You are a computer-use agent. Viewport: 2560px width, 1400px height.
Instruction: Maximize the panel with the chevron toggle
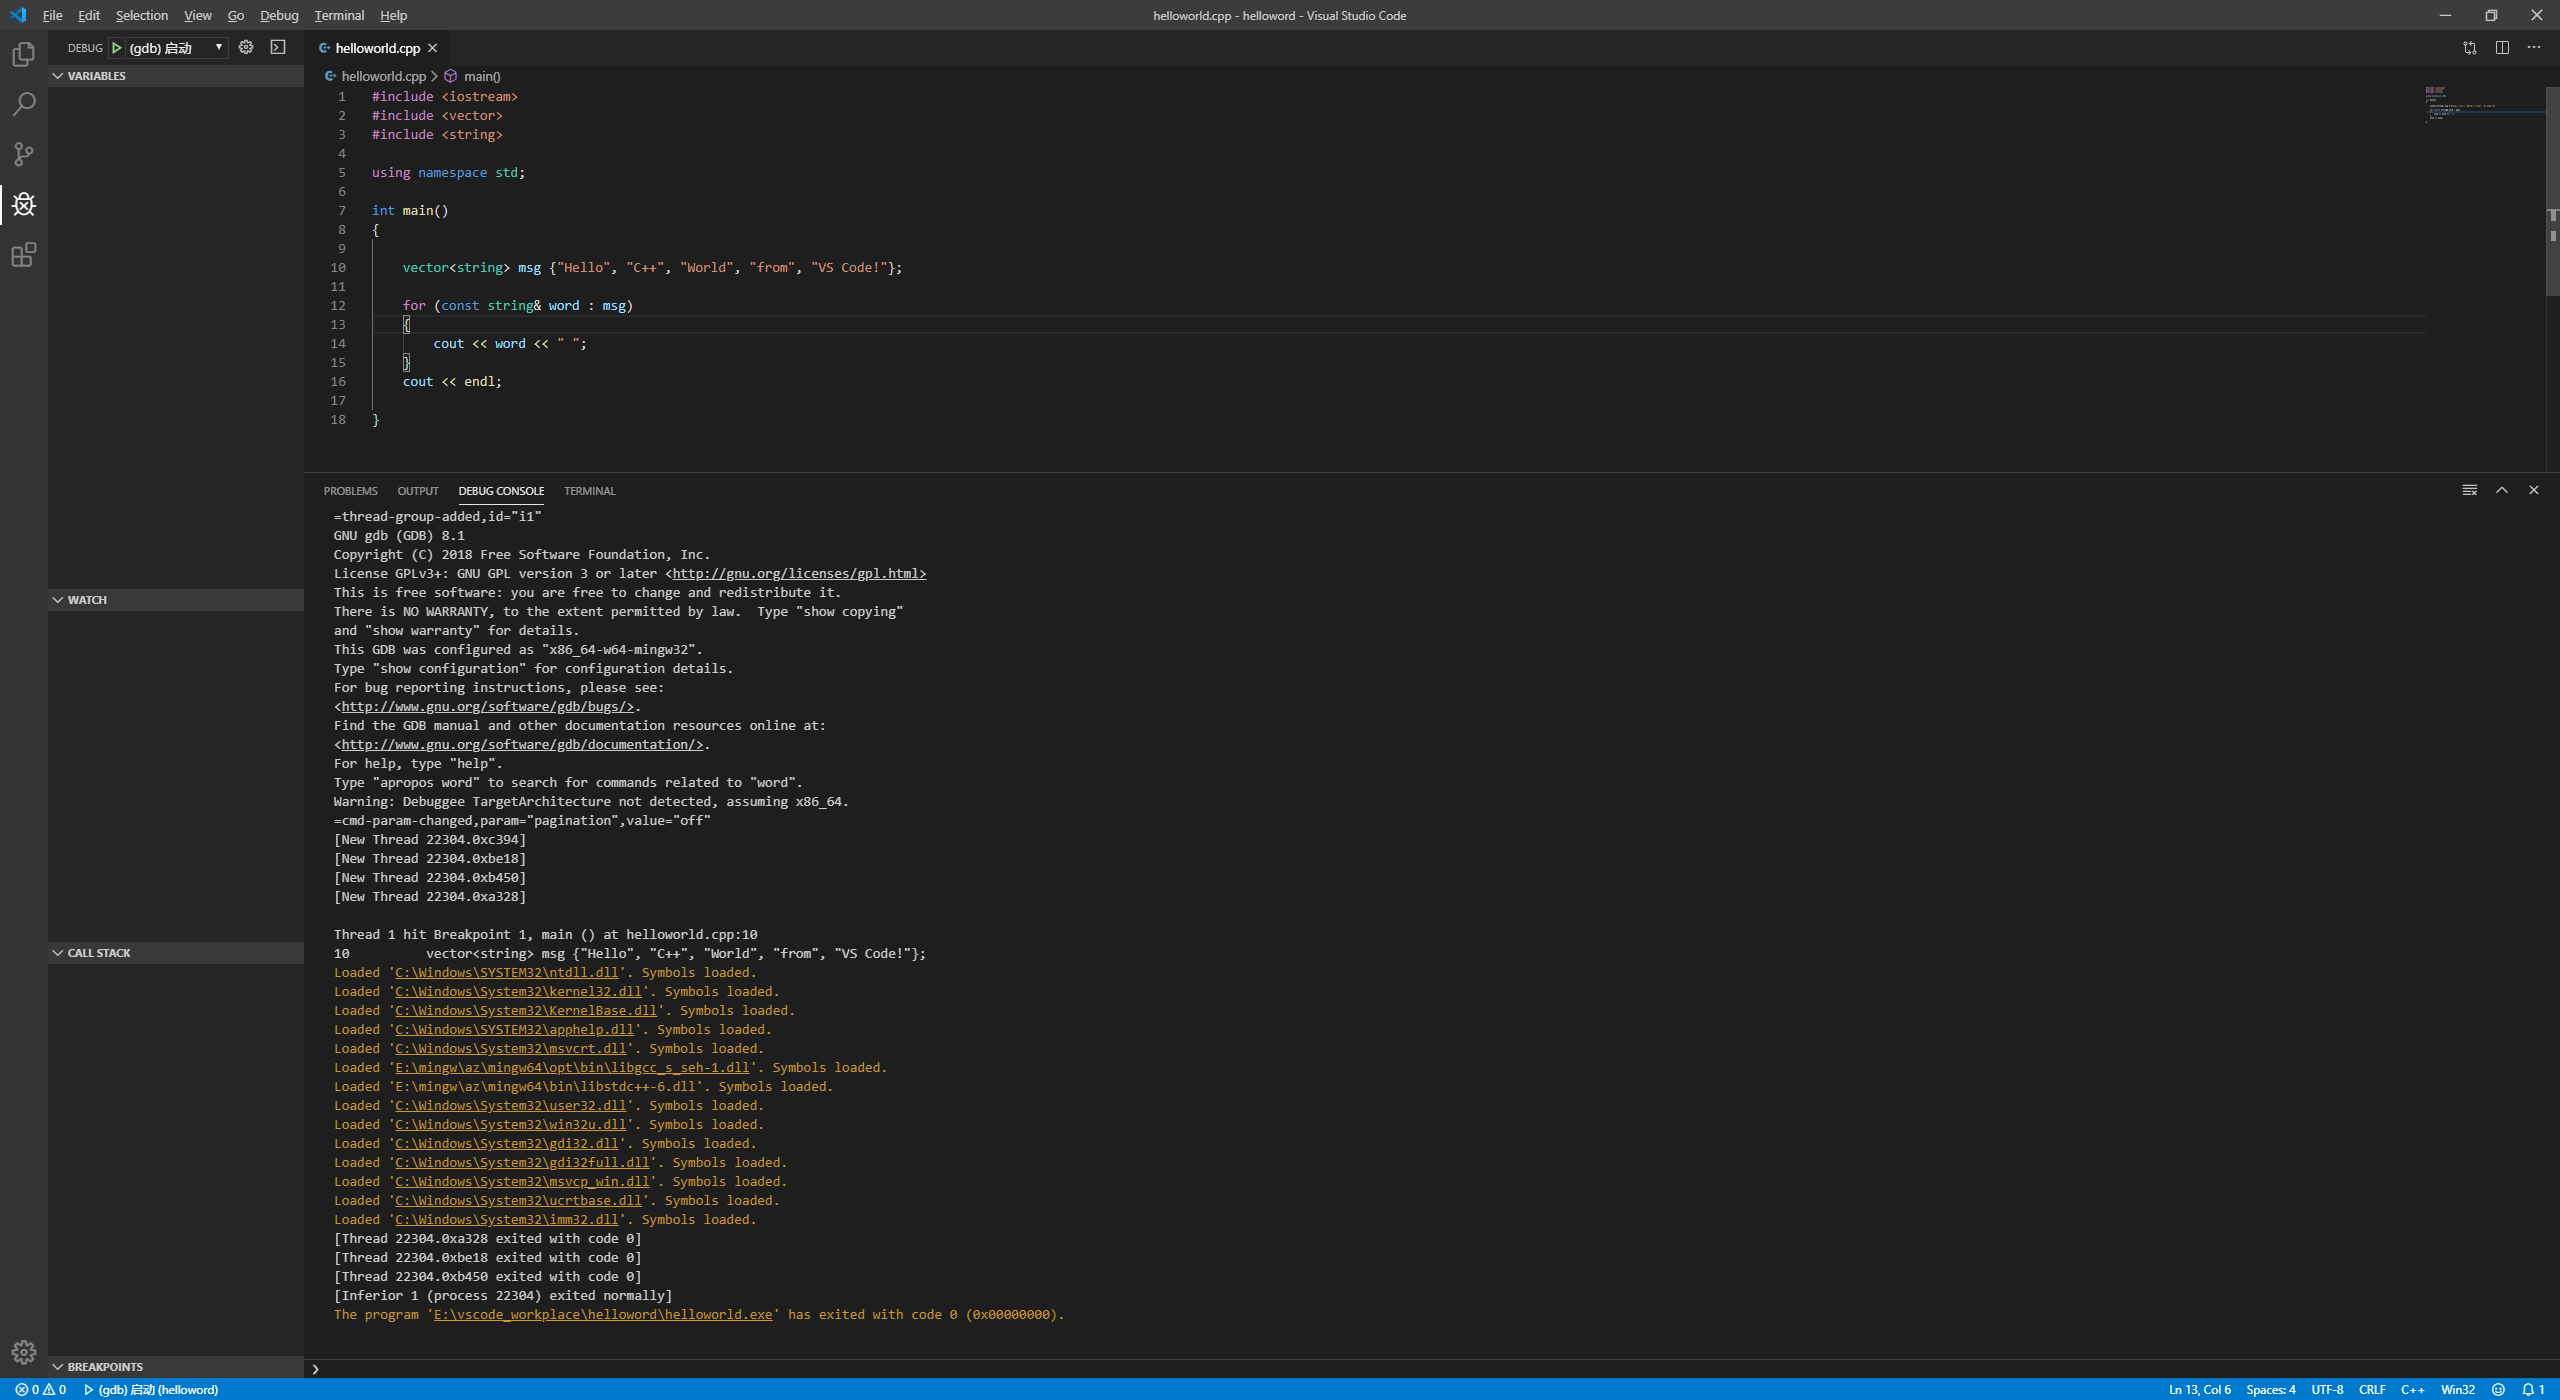point(2501,489)
